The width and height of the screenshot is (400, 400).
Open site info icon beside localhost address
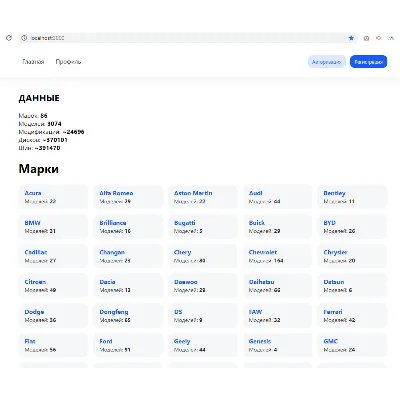point(24,38)
